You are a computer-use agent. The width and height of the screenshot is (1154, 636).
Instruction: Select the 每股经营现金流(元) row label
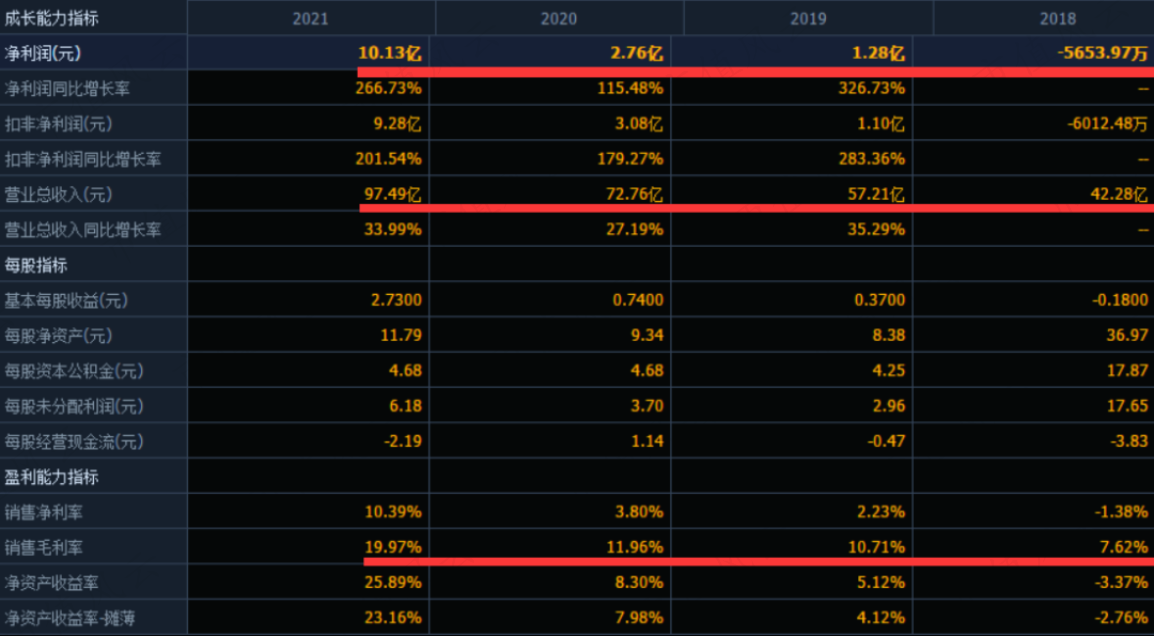[x=74, y=442]
